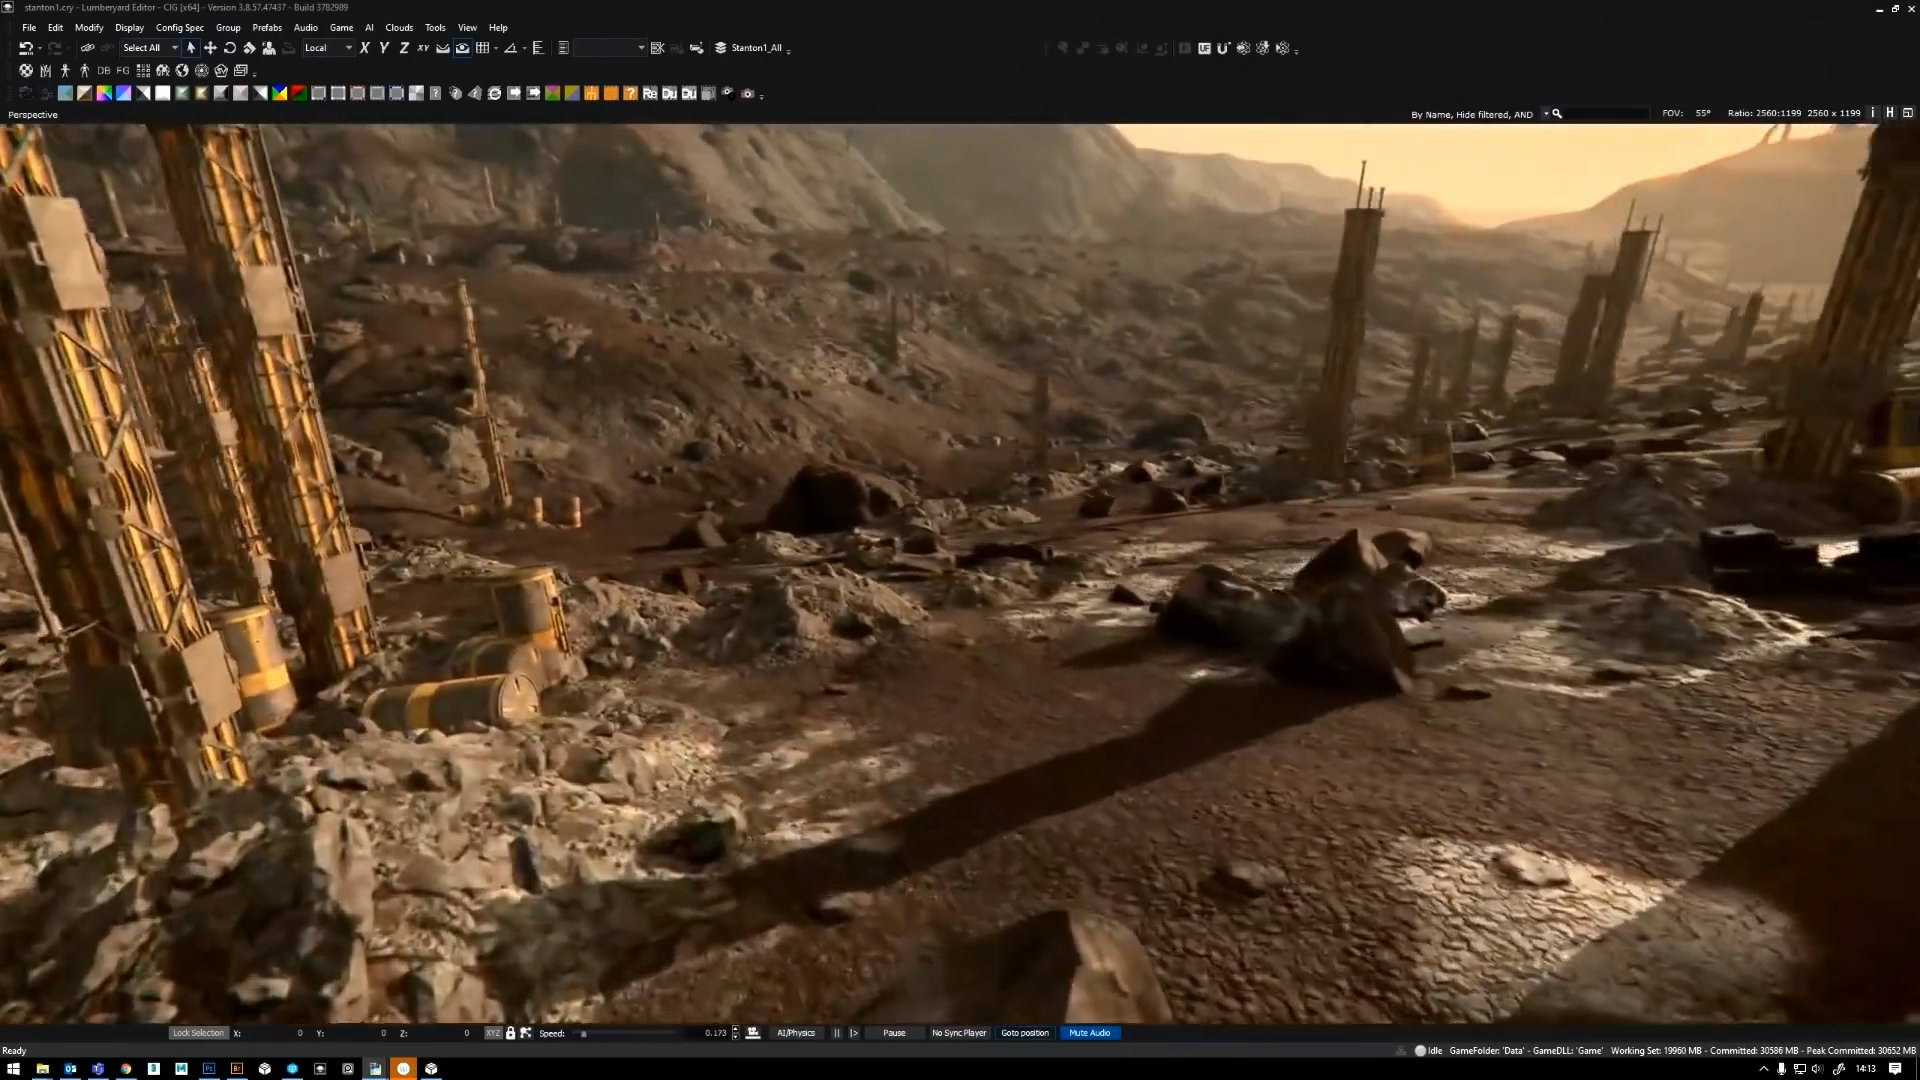1920x1080 pixels.
Task: Open the Prefabs menu
Action: click(x=267, y=28)
